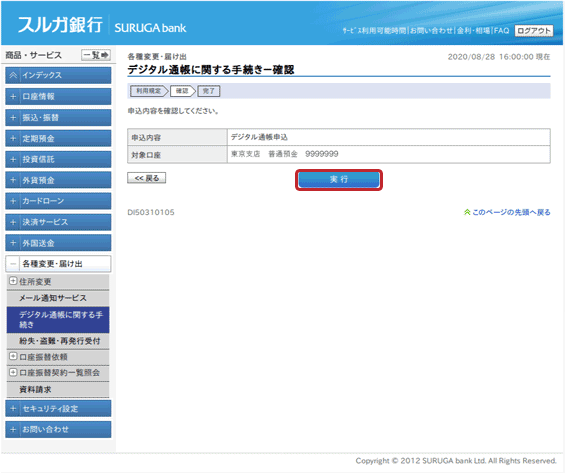Expand the セキュリティ設定 plus icon
The image size is (565, 473).
point(13,409)
